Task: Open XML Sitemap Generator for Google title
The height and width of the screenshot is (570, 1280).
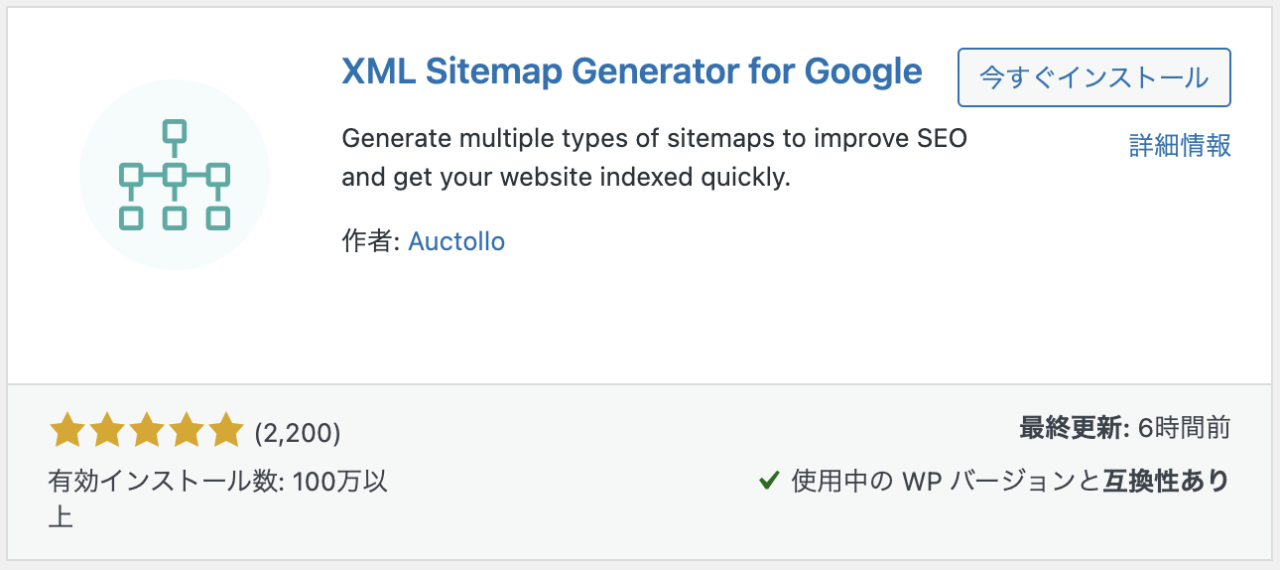Action: coord(632,72)
